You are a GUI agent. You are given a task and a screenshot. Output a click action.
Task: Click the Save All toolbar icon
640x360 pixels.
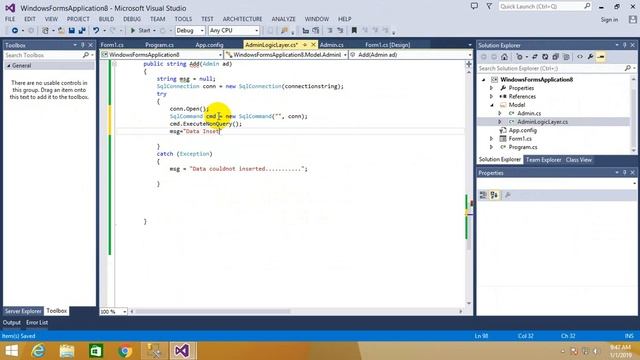pos(82,31)
